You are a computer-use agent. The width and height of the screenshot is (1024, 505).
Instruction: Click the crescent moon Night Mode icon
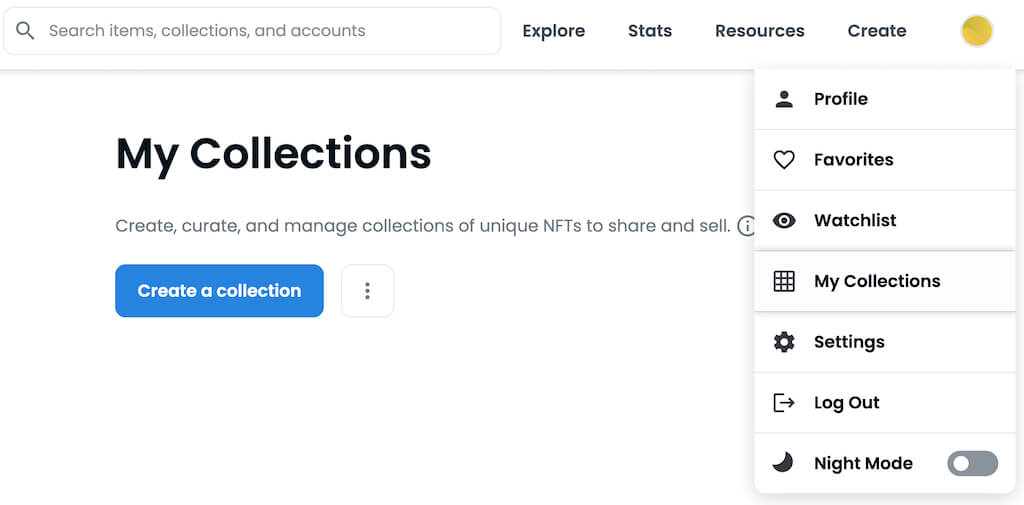[784, 463]
